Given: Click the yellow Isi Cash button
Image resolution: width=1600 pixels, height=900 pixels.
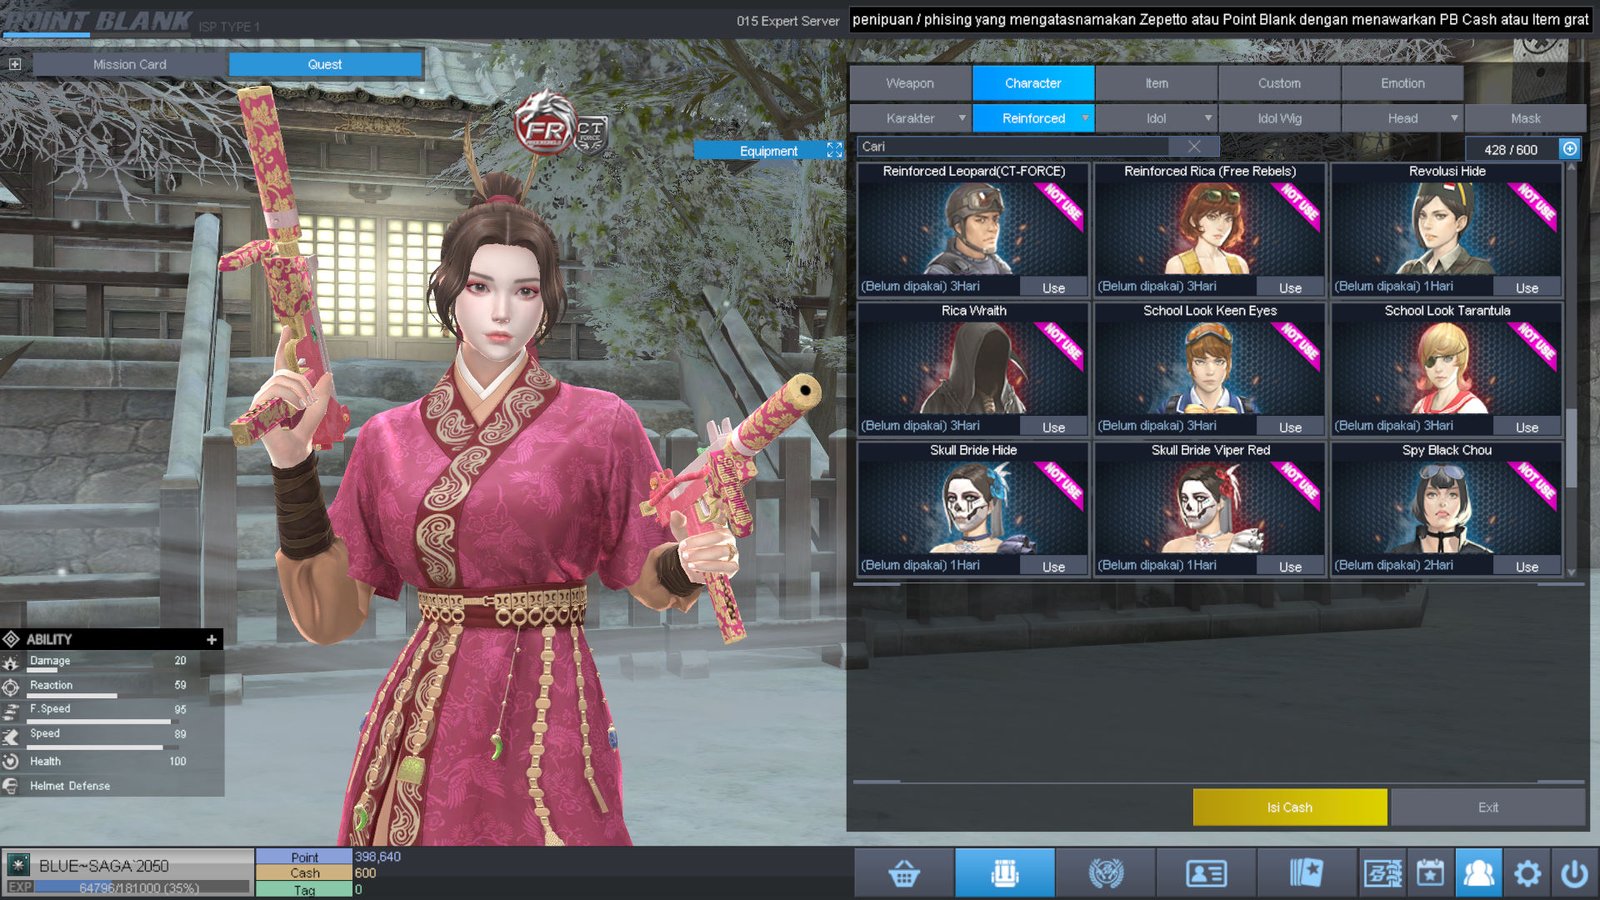Looking at the screenshot, I should click(1289, 807).
